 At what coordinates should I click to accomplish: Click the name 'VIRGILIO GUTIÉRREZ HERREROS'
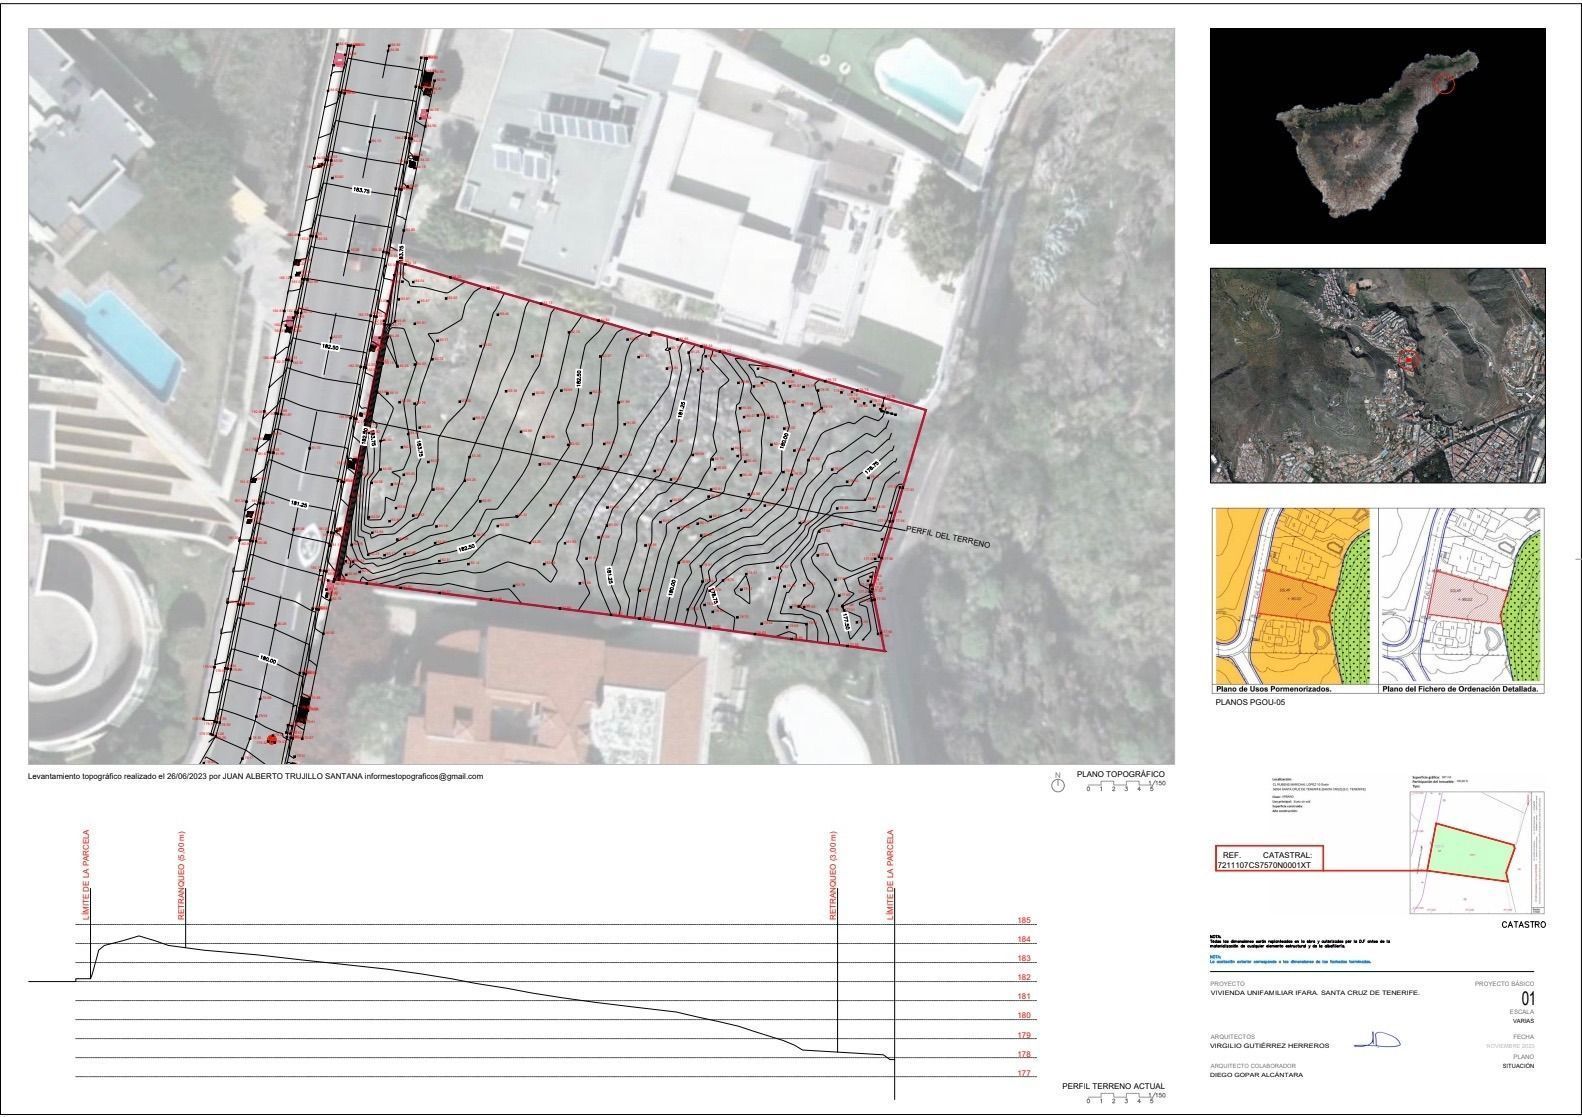pos(1270,1046)
